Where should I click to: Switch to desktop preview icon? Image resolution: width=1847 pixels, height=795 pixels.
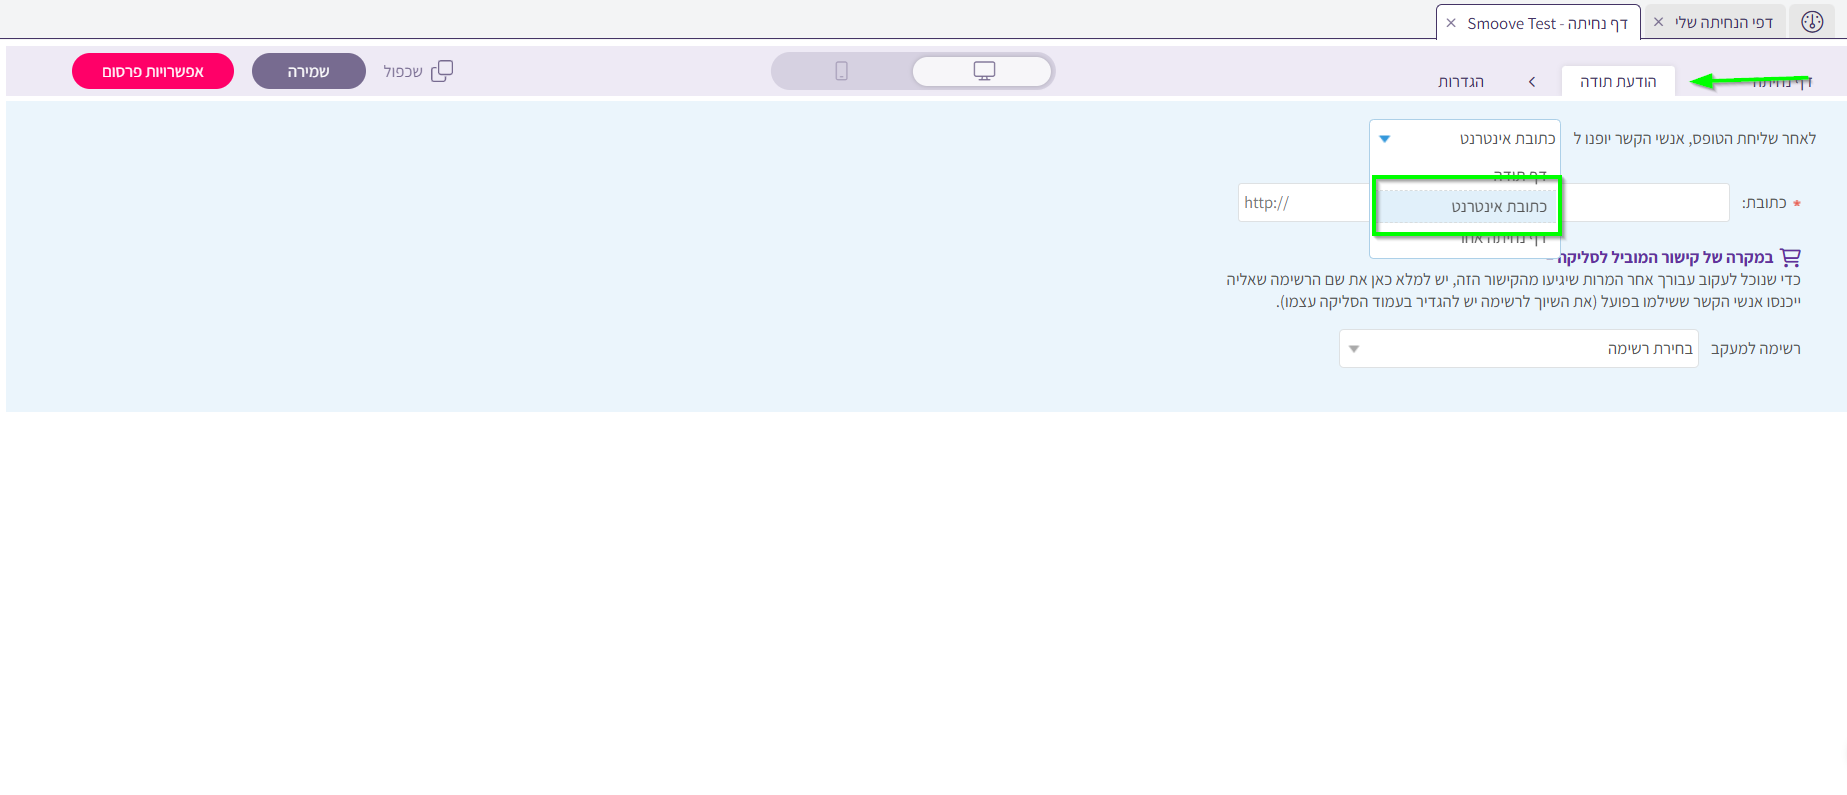point(984,71)
